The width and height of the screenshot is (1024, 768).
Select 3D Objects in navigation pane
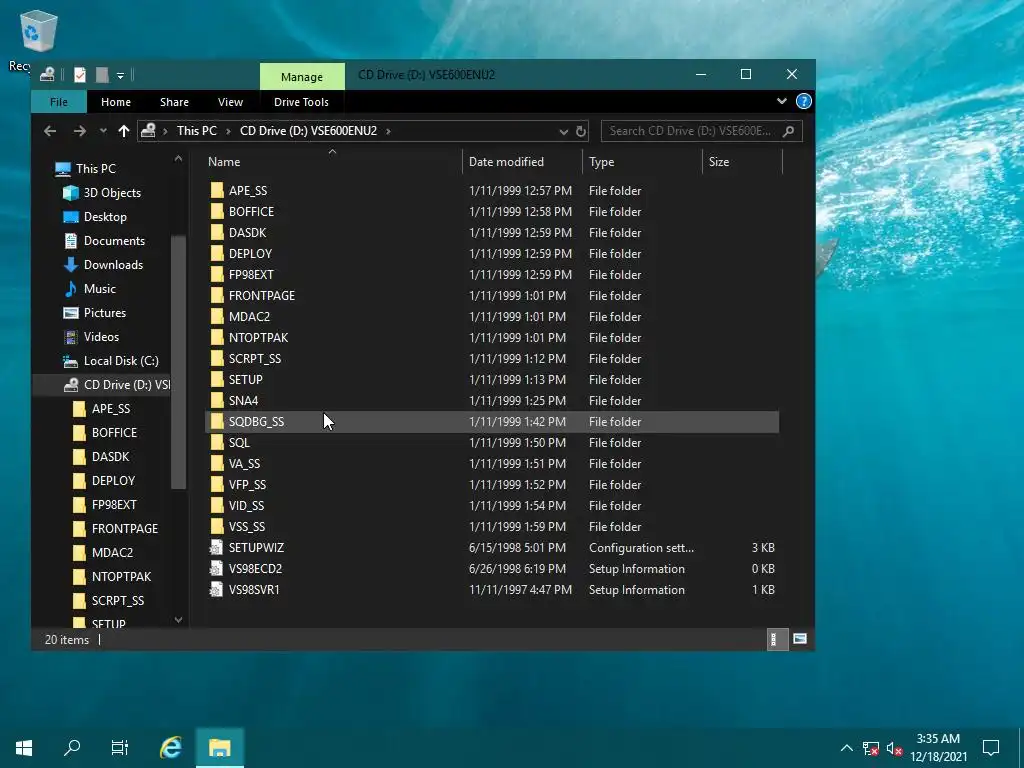tap(112, 193)
